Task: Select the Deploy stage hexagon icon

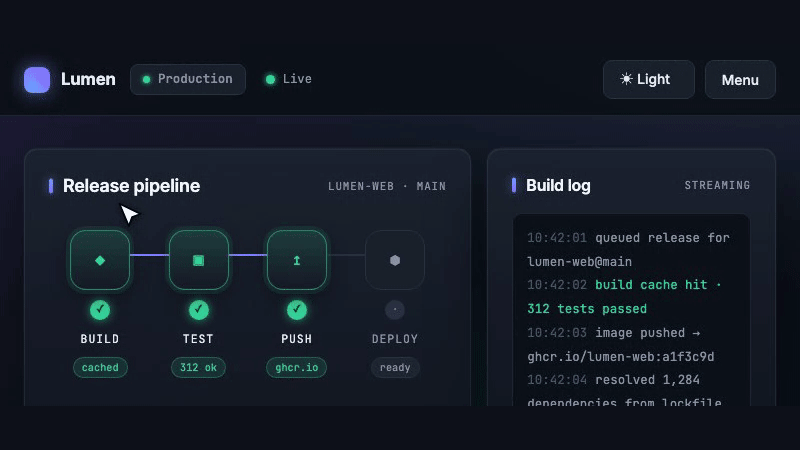Action: pyautogui.click(x=395, y=260)
